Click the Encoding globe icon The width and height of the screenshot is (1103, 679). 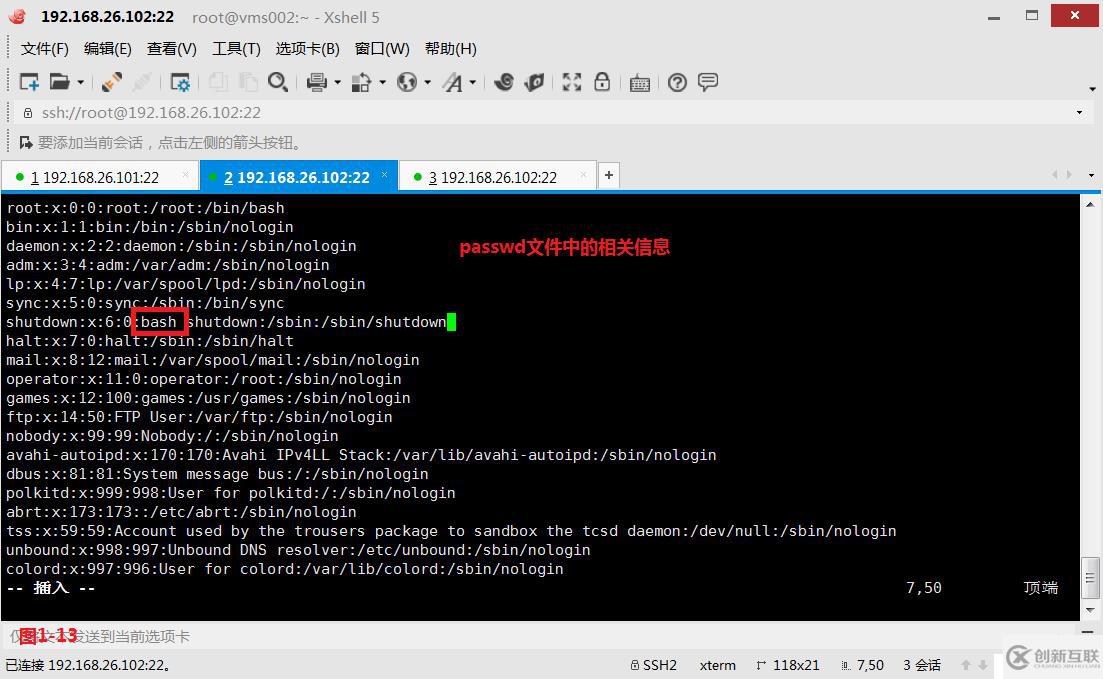(407, 82)
